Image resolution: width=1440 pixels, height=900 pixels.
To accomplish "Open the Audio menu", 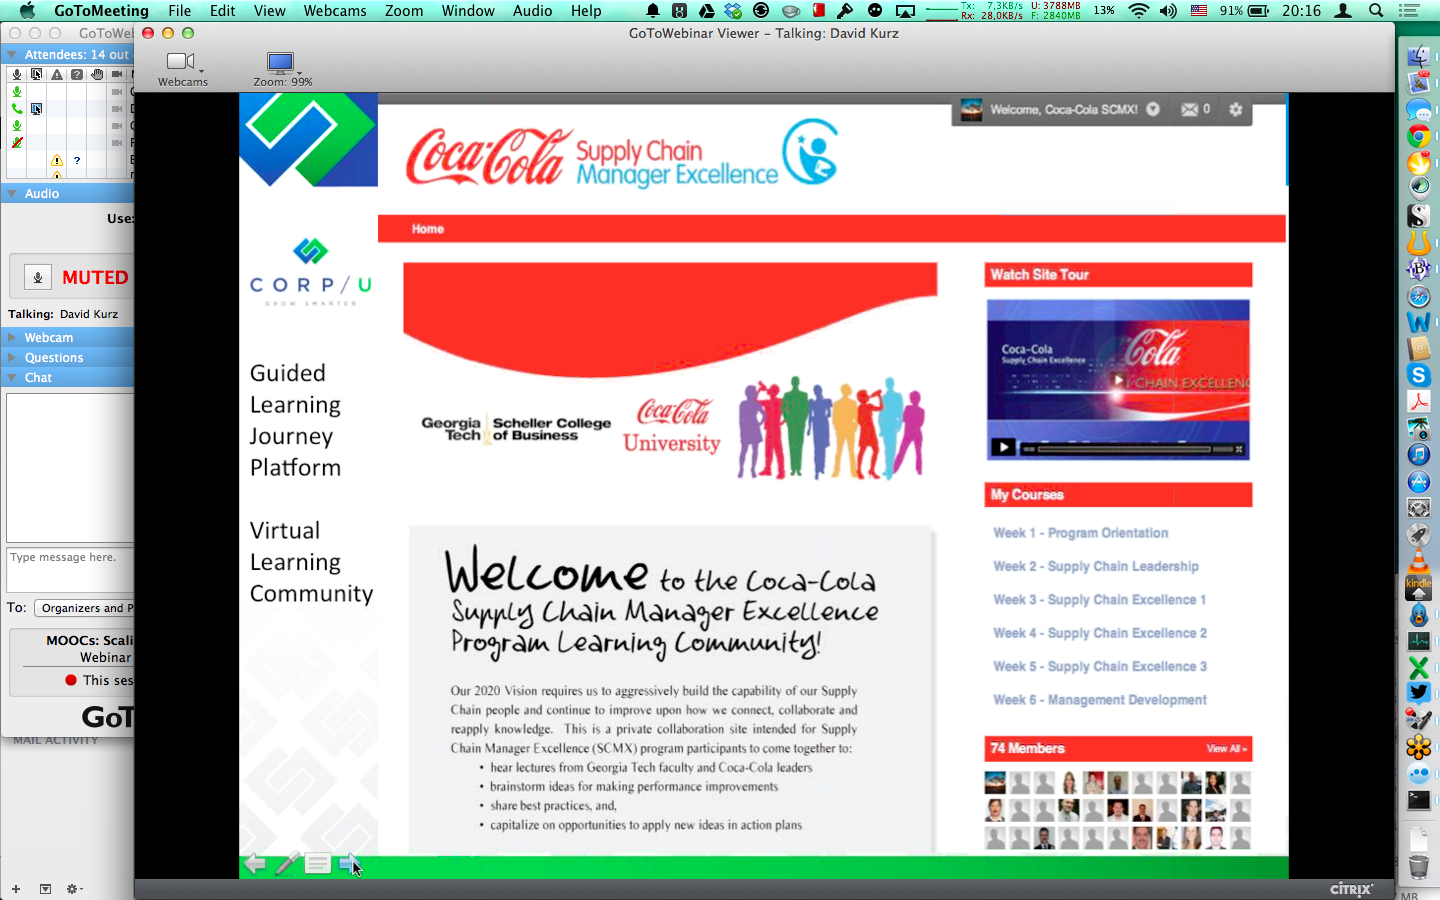I will click(x=533, y=11).
